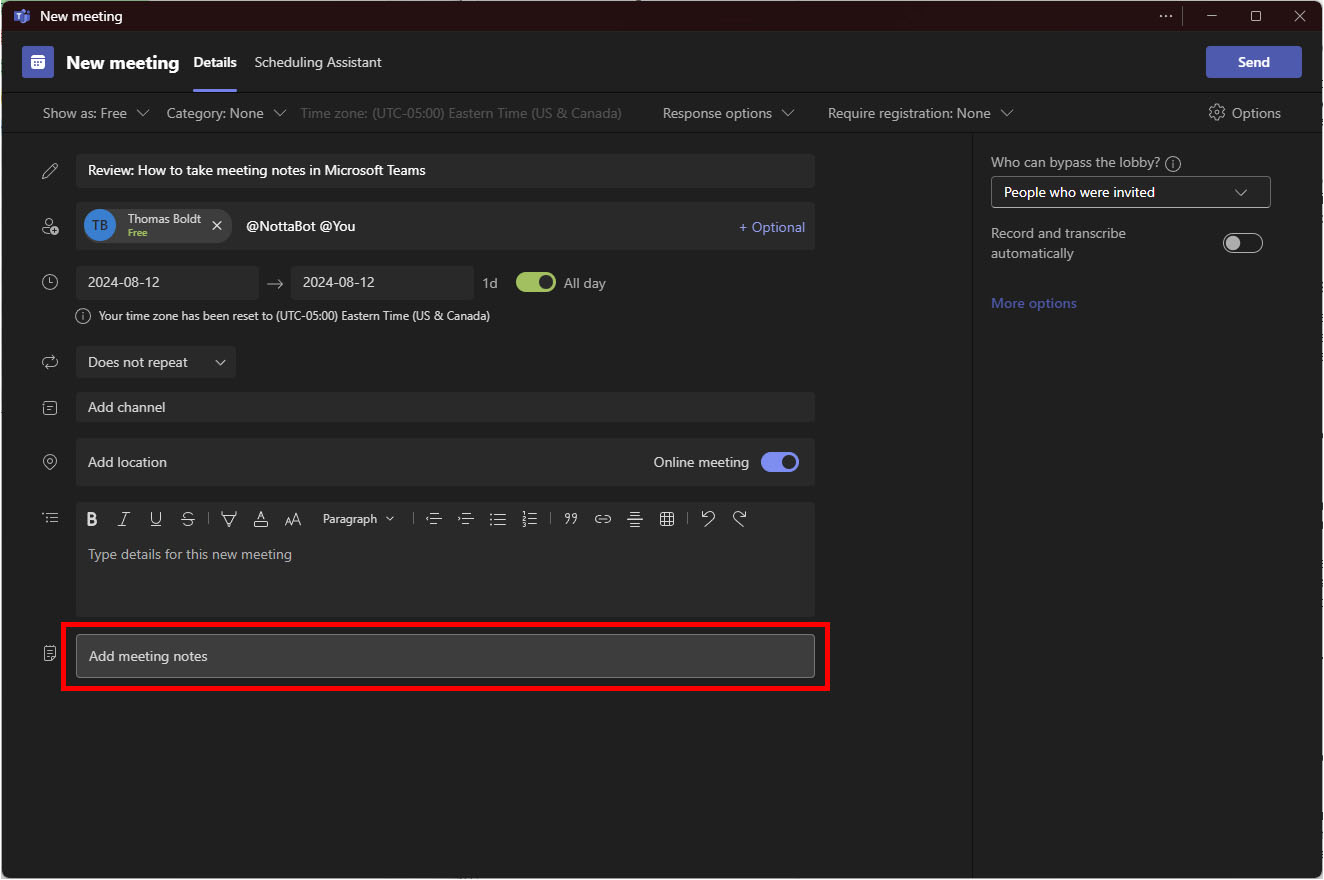Open the Does not repeat dropdown
The height and width of the screenshot is (880, 1324).
156,362
